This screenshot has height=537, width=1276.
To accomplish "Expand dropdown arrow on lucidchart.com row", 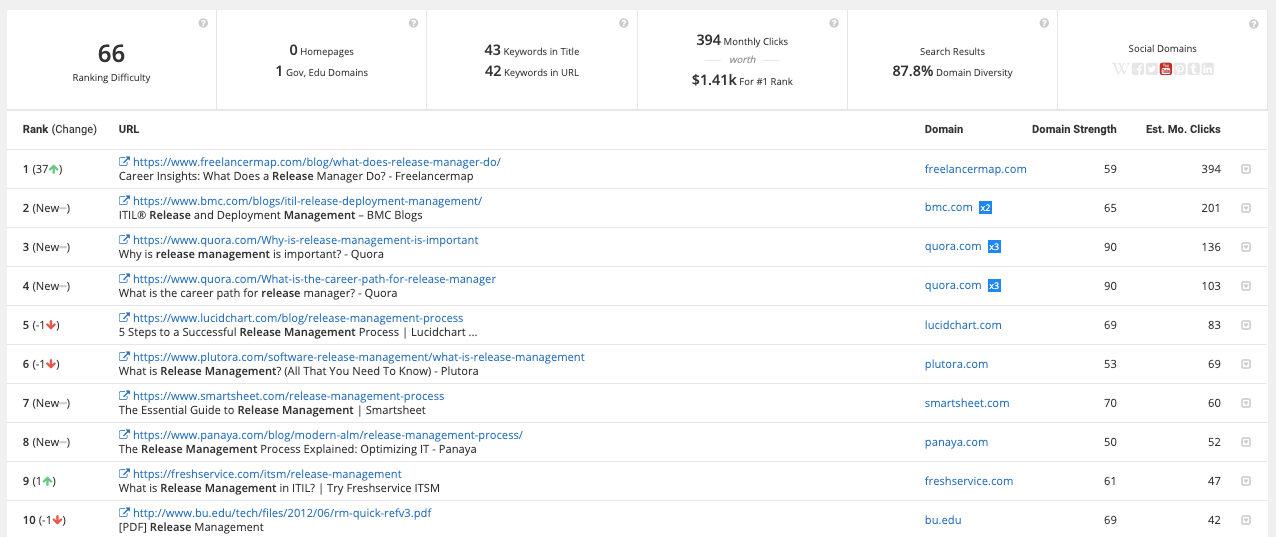I will 1246,325.
